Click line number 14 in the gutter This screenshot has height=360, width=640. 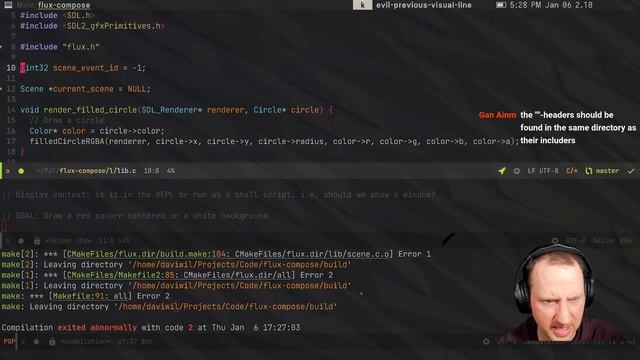(x=11, y=110)
